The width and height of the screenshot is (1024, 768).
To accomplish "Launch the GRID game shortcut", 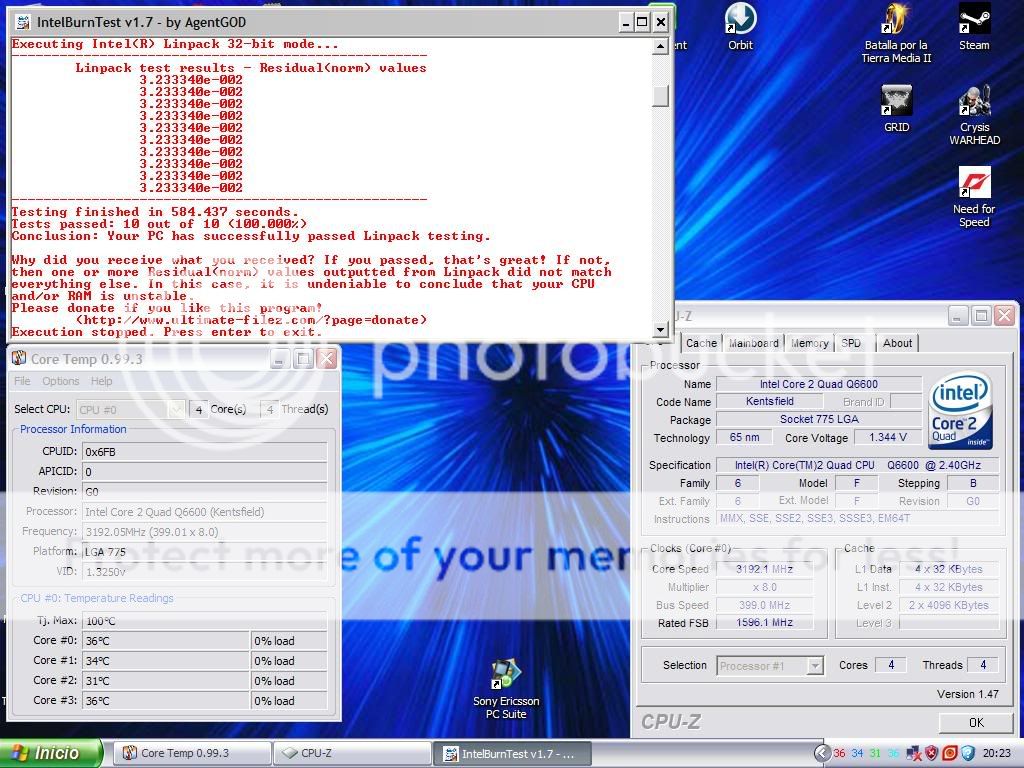I will [896, 108].
